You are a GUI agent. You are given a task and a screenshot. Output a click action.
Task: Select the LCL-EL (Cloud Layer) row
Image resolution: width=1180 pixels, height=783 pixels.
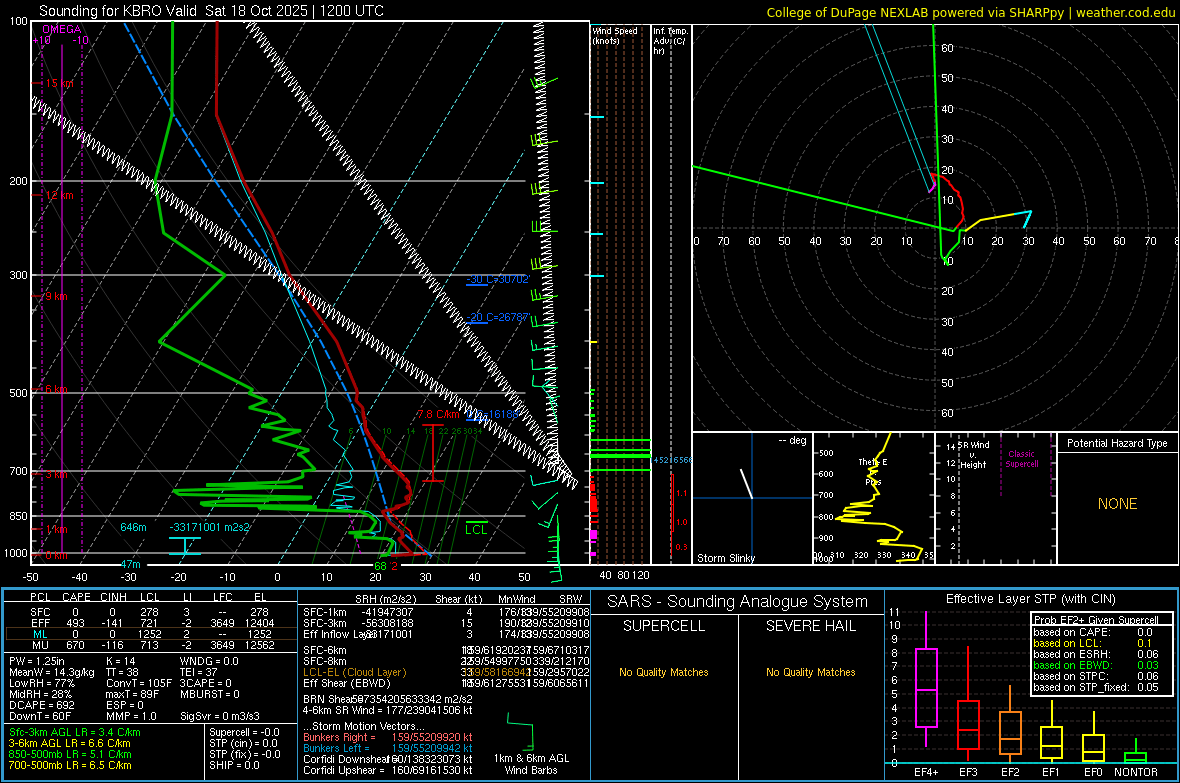tap(446, 672)
